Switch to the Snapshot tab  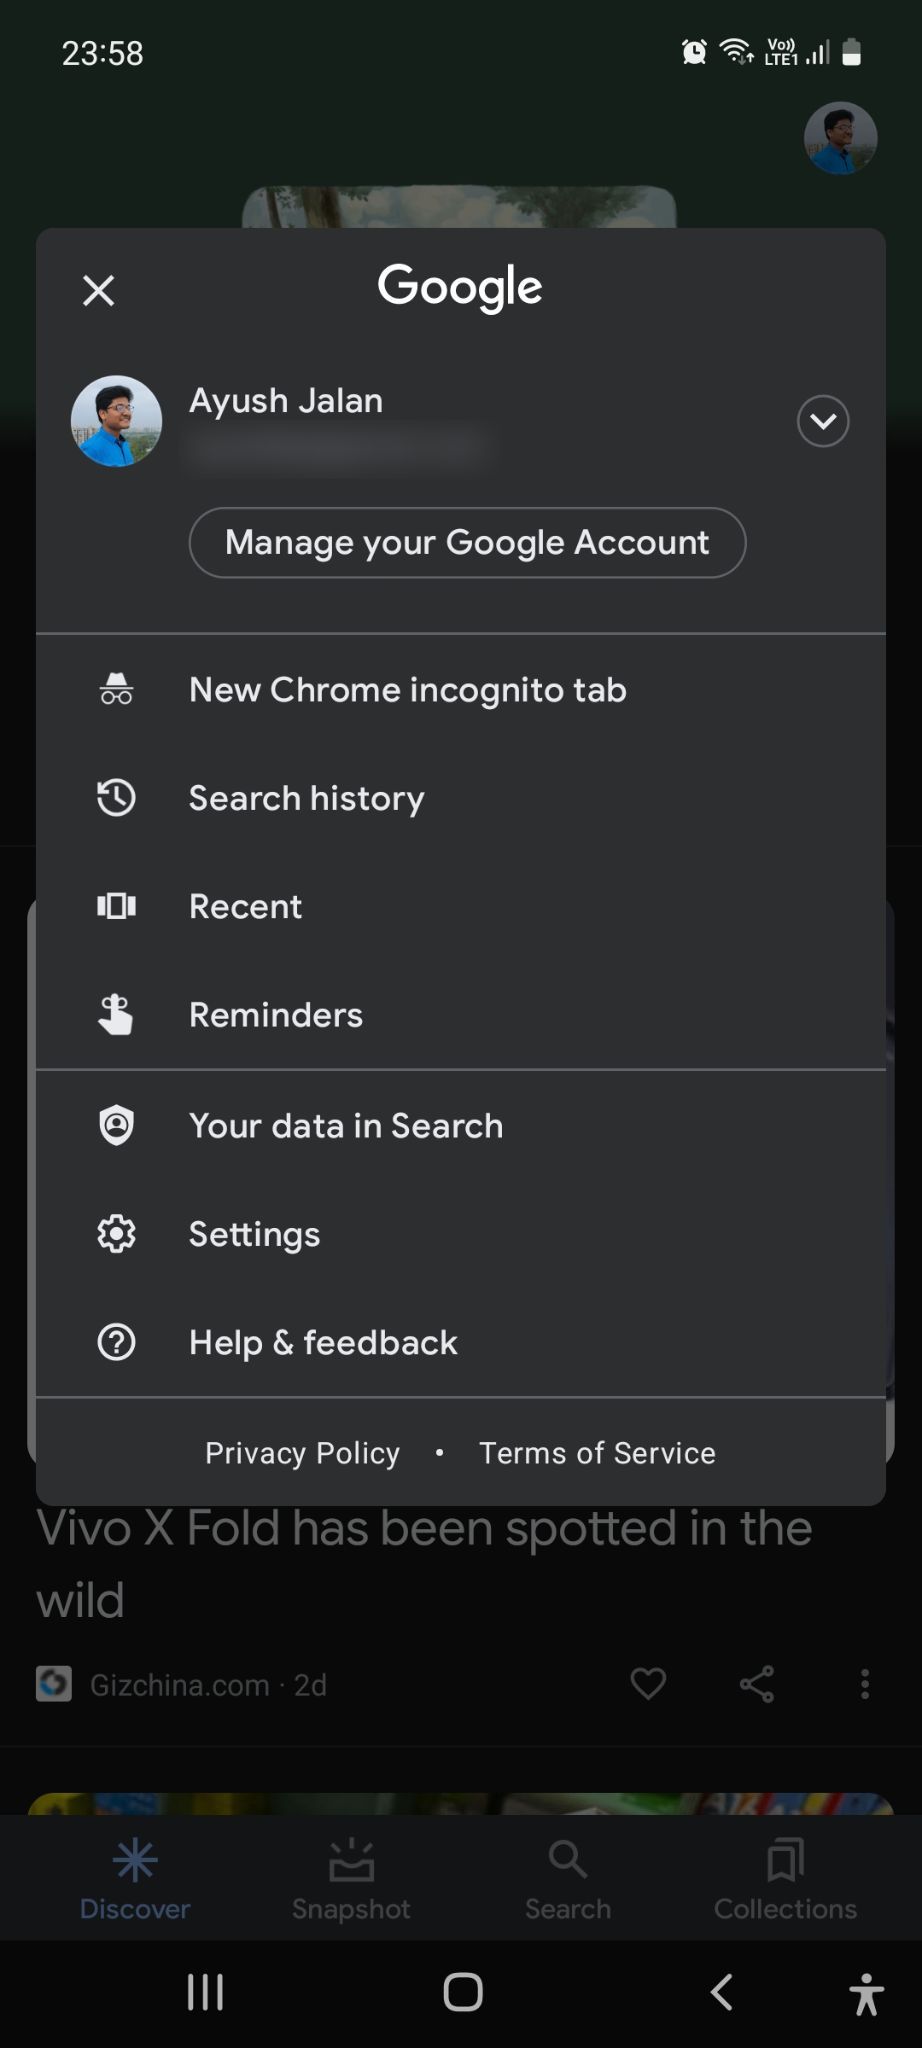(x=351, y=1880)
